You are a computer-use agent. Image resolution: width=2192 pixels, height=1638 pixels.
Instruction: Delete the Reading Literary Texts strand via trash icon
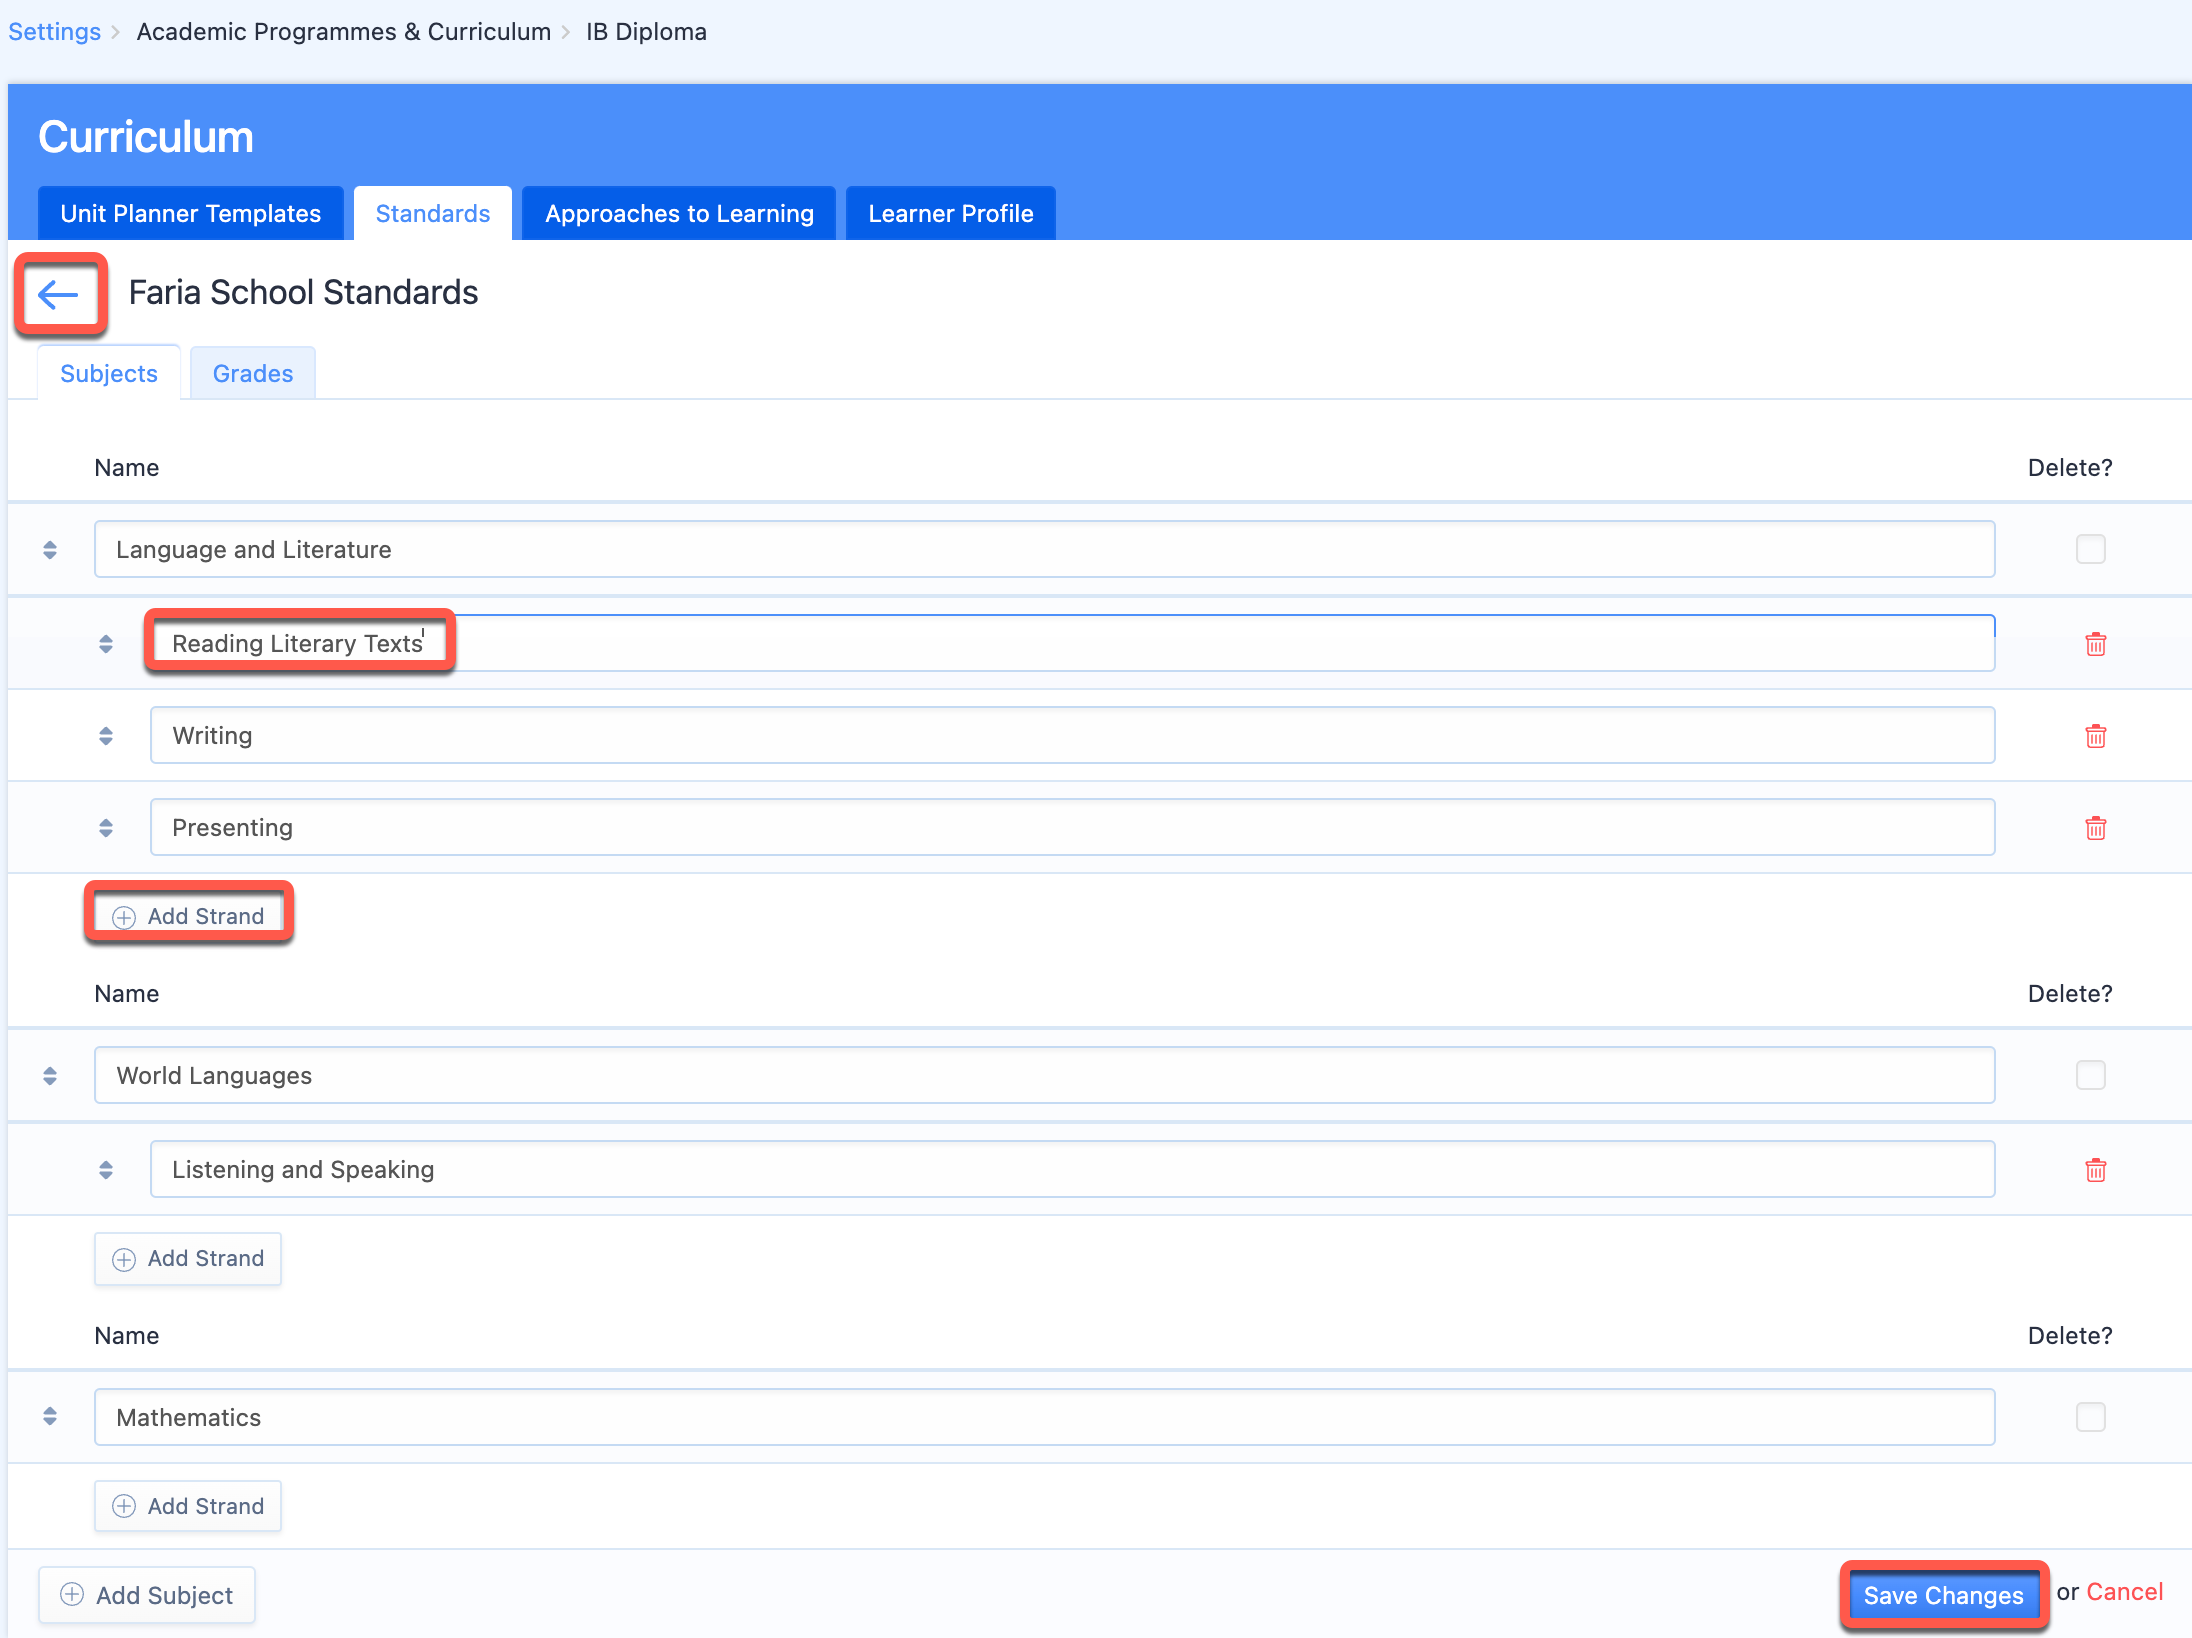point(2096,644)
